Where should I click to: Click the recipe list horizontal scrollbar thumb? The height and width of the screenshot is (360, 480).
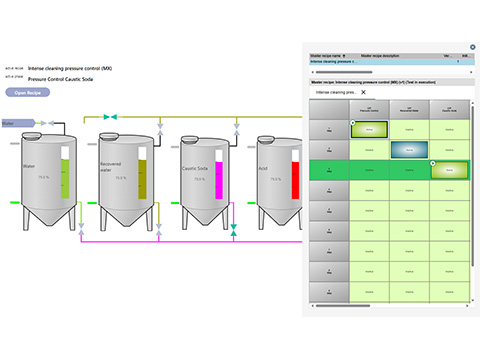344,72
